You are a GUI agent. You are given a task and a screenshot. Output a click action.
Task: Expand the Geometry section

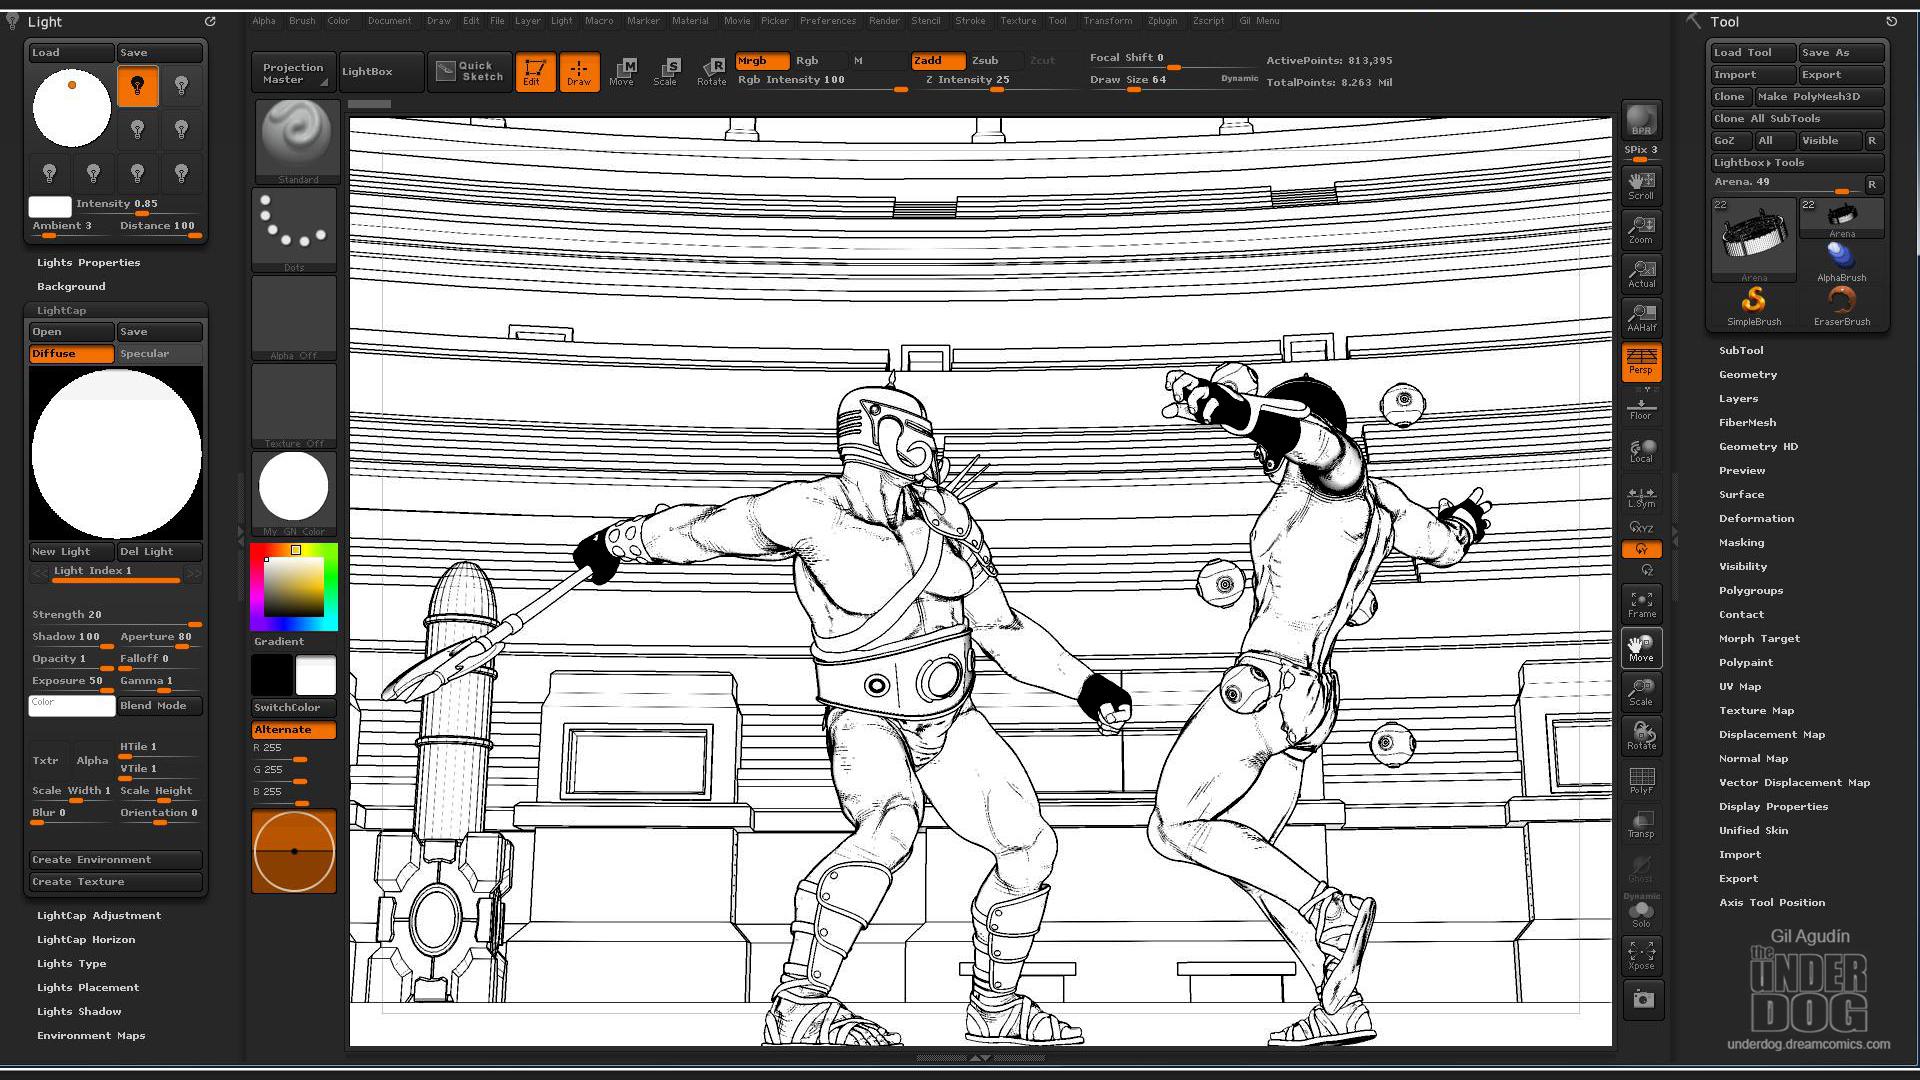point(1747,375)
